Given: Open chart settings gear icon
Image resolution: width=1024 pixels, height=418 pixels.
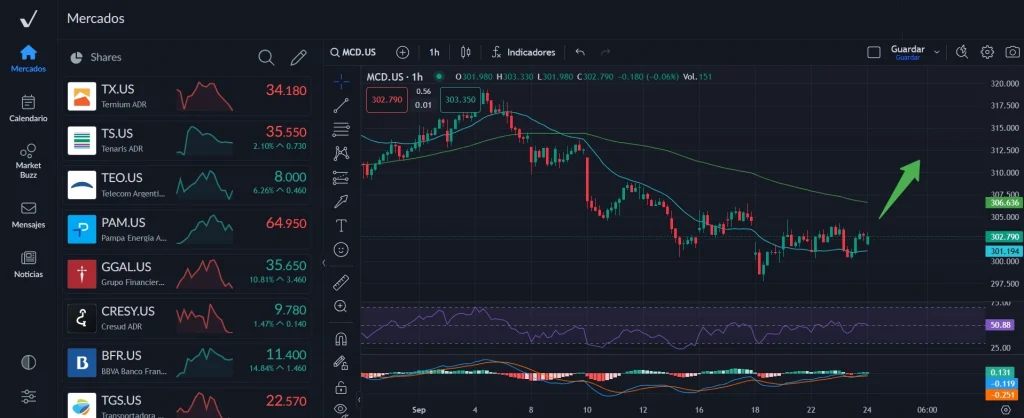Looking at the screenshot, I should (x=987, y=52).
